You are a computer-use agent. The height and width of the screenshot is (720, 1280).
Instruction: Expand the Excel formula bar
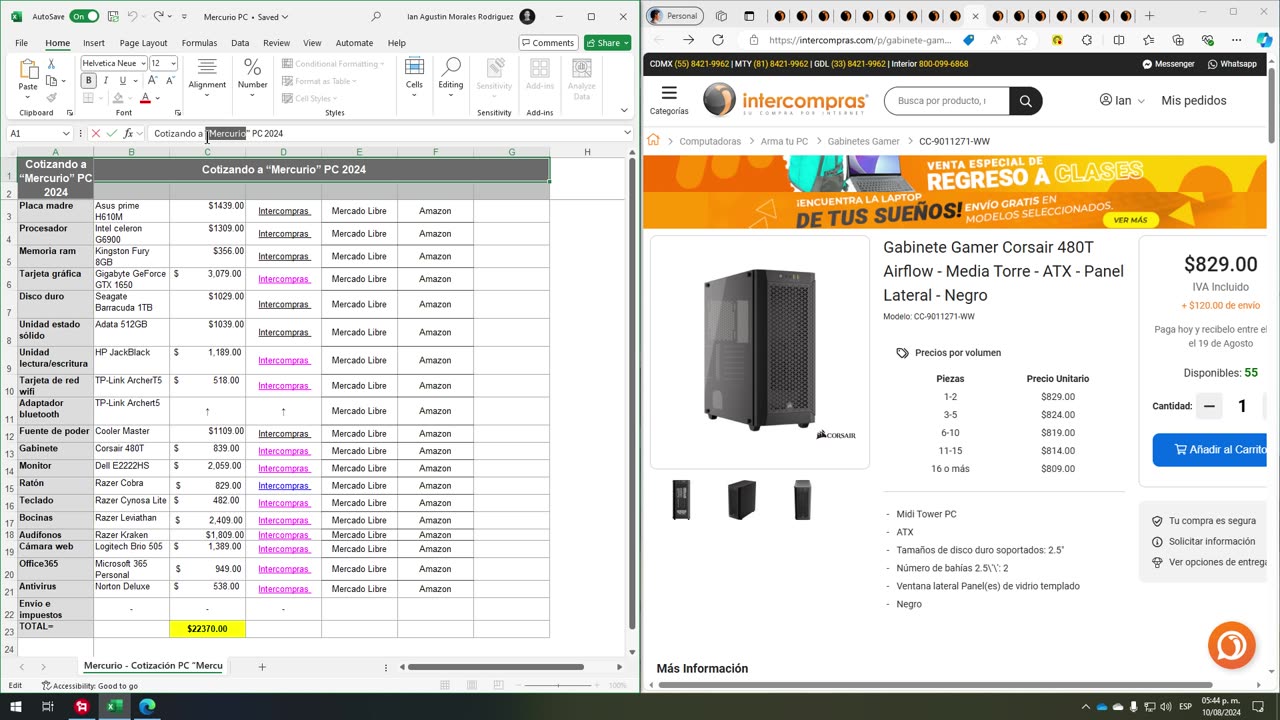(627, 133)
